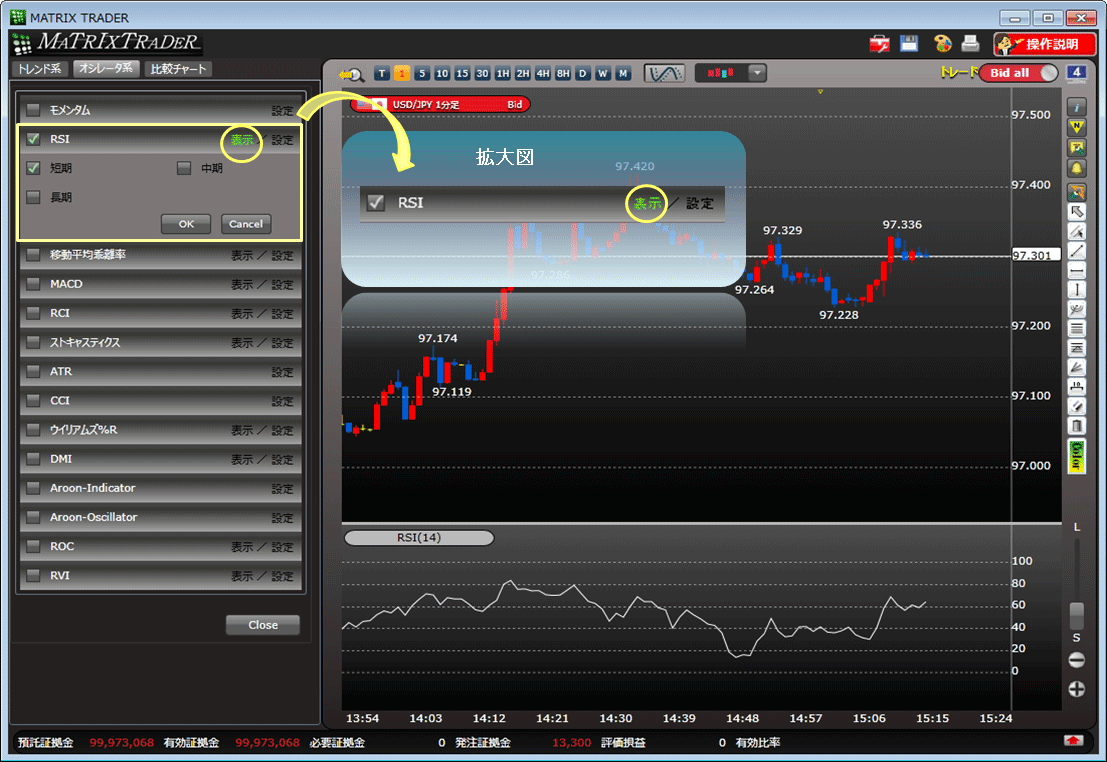Select the arrow cursor tool
The height and width of the screenshot is (762, 1107).
[x=1077, y=211]
